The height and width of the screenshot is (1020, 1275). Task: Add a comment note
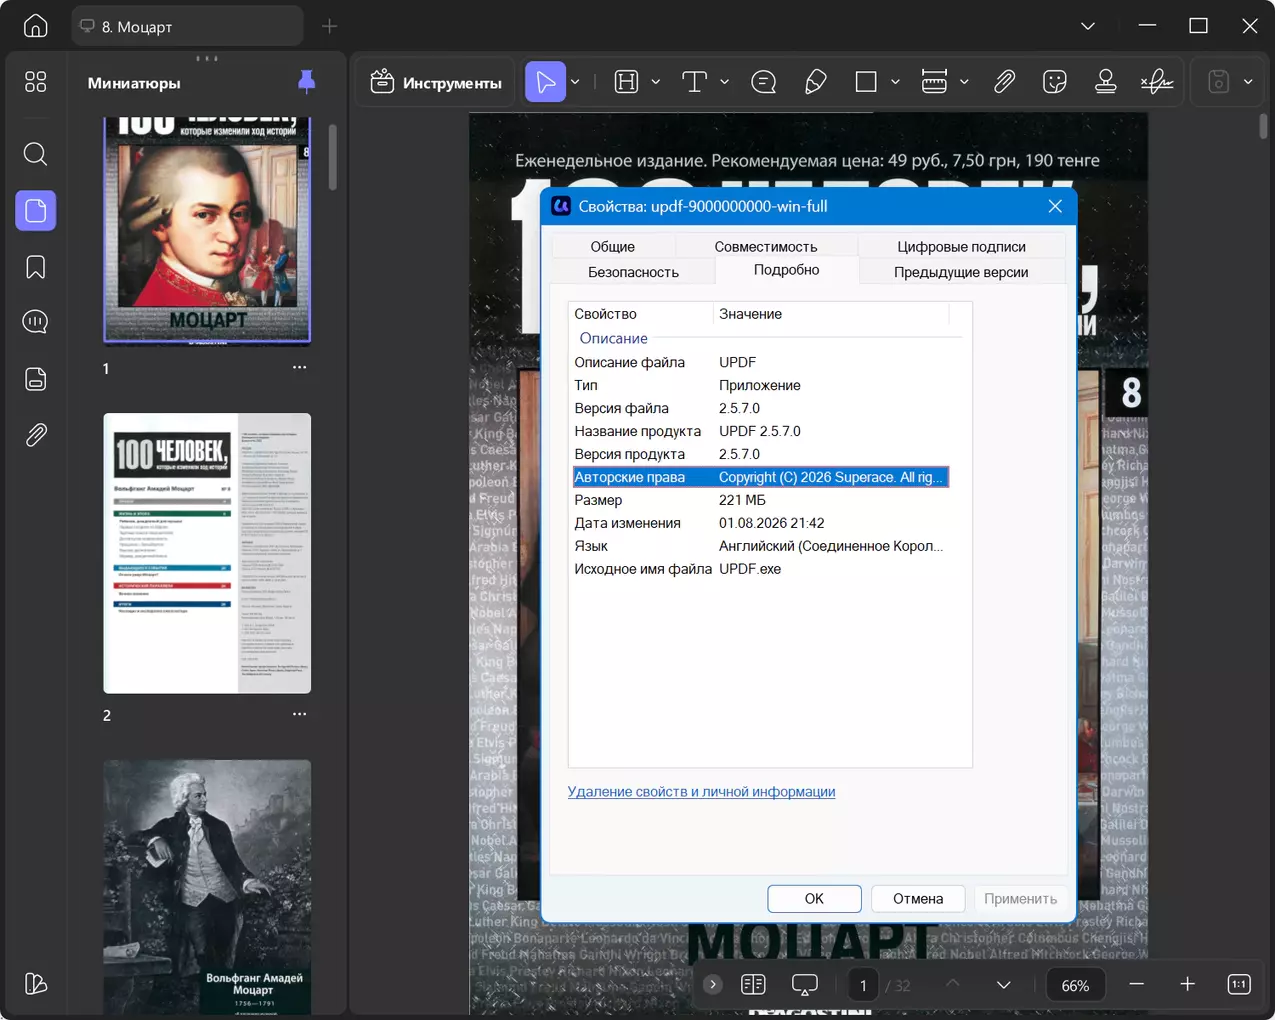pyautogui.click(x=764, y=82)
